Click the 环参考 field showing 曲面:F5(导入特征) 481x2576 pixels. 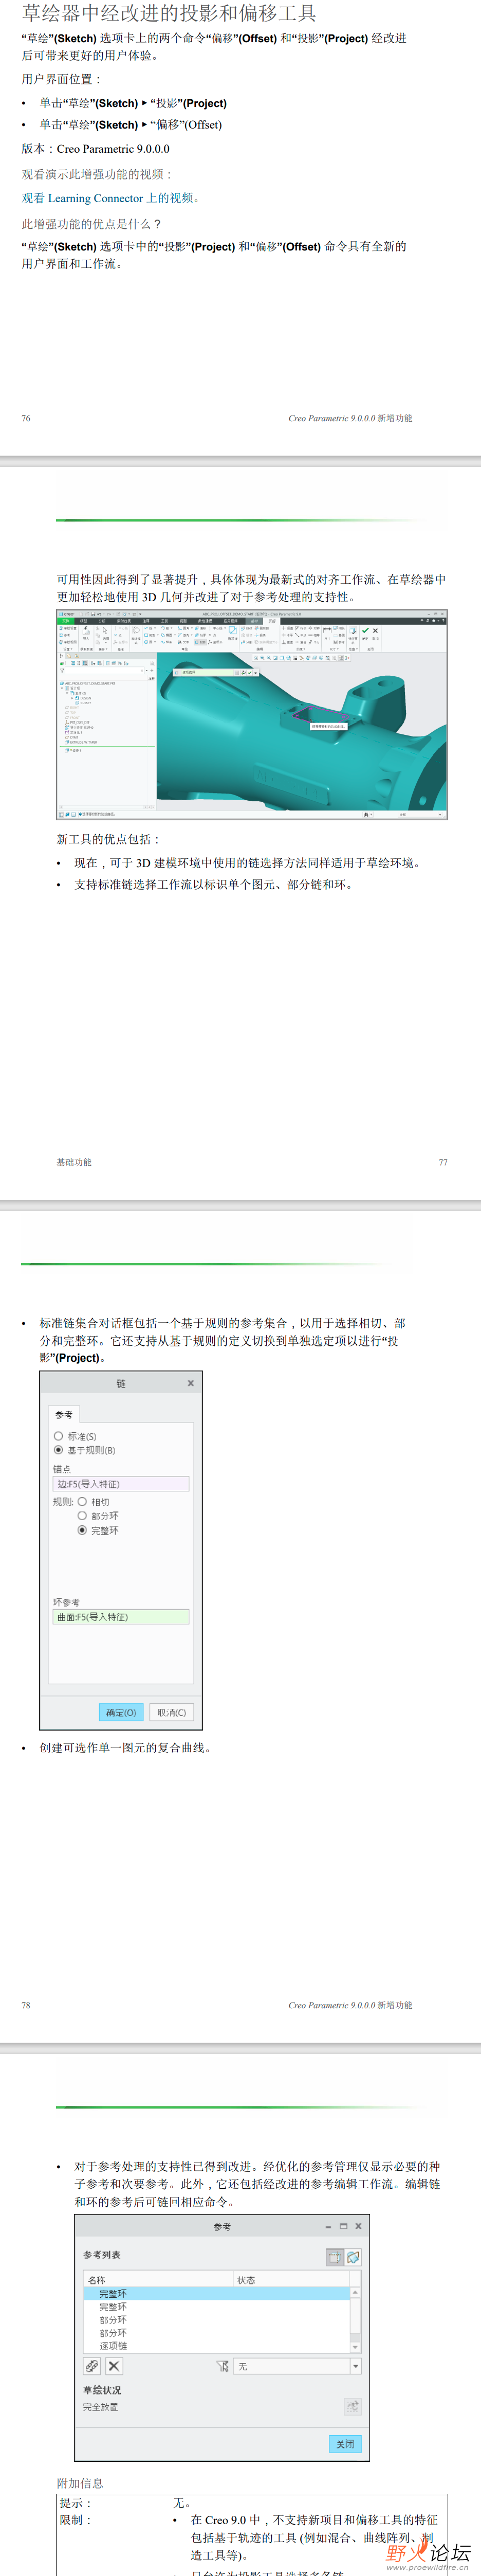click(121, 1617)
